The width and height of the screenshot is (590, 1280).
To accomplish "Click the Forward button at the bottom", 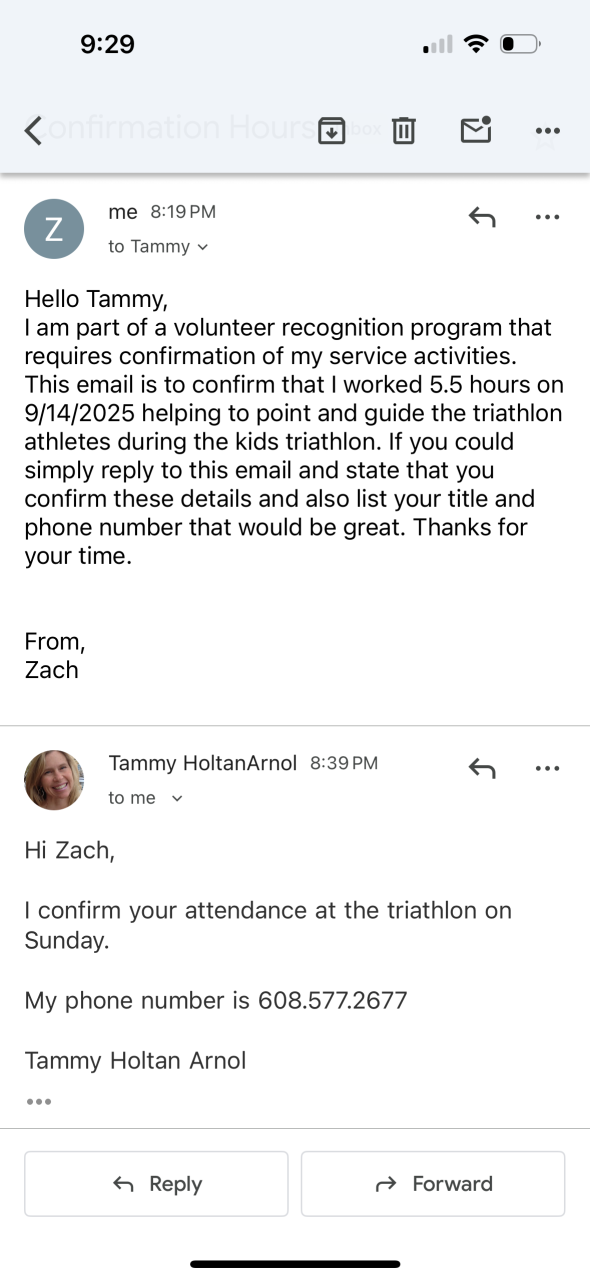I will pos(433,1184).
